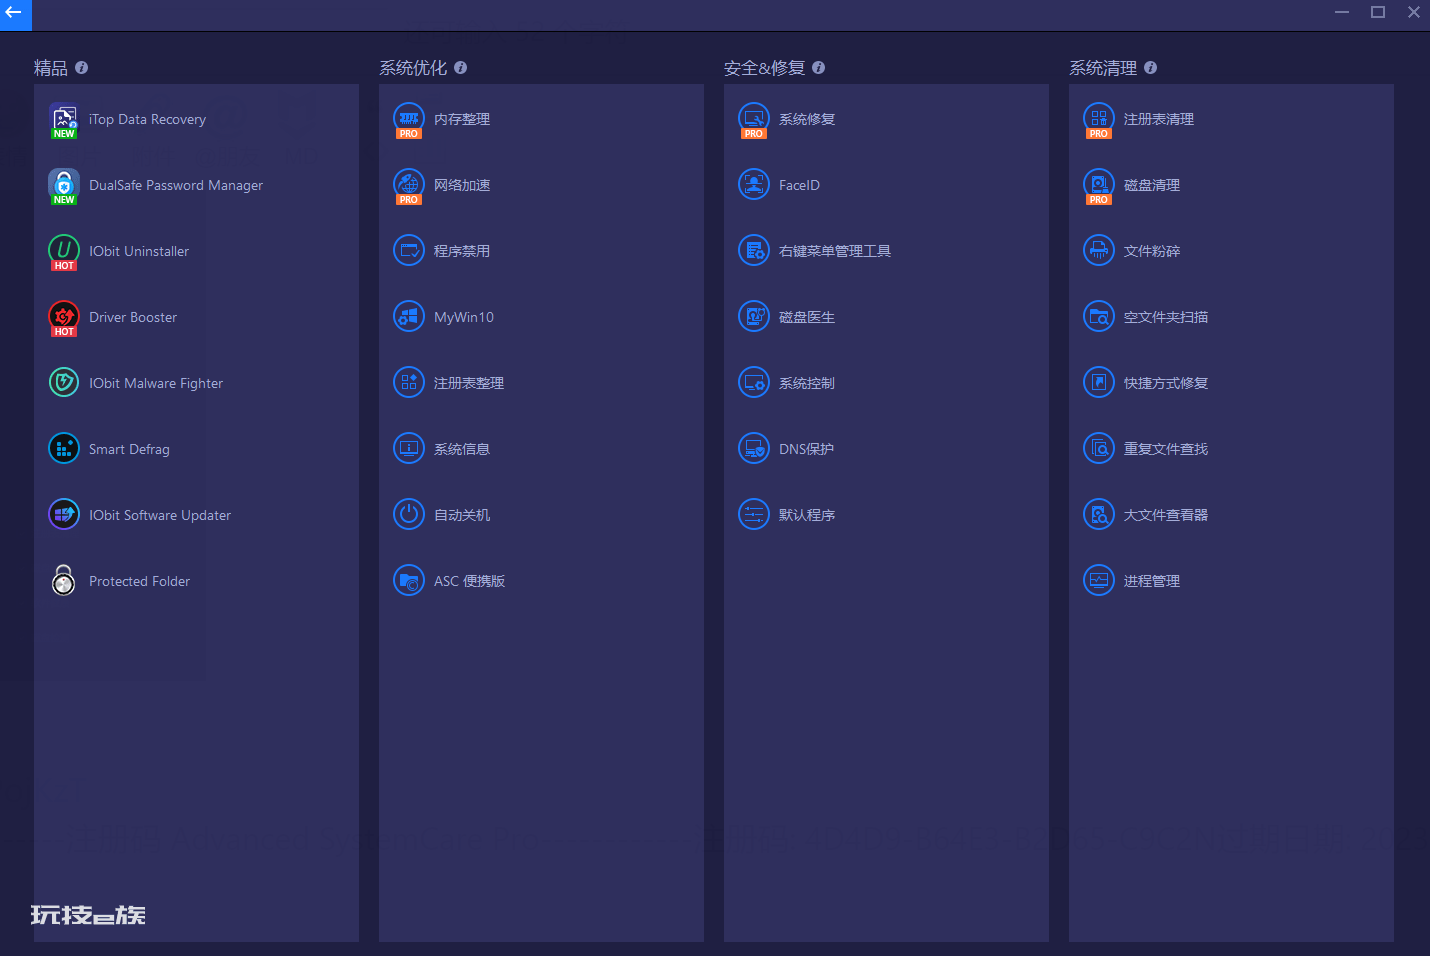
Task: Click the 大文件查看器 label
Action: [1166, 515]
